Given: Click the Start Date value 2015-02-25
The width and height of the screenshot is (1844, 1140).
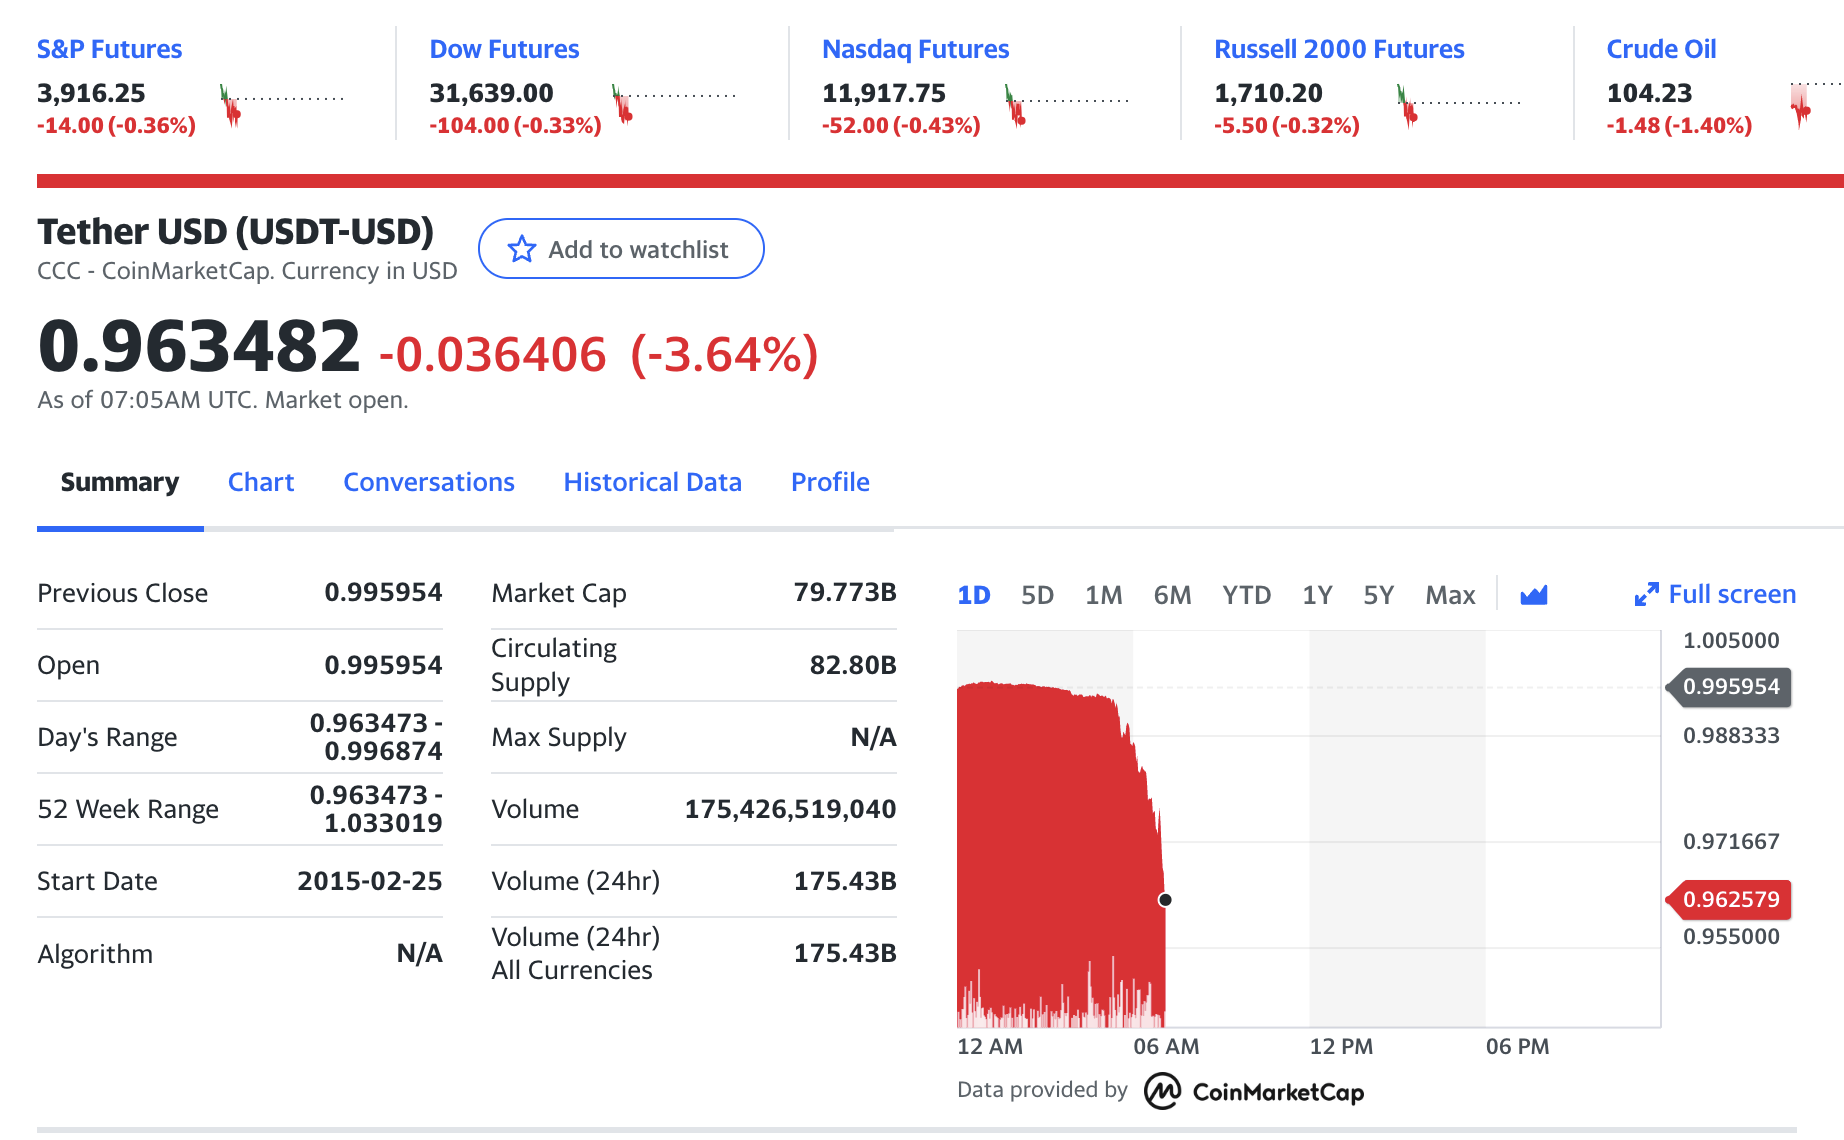Looking at the screenshot, I should (369, 881).
